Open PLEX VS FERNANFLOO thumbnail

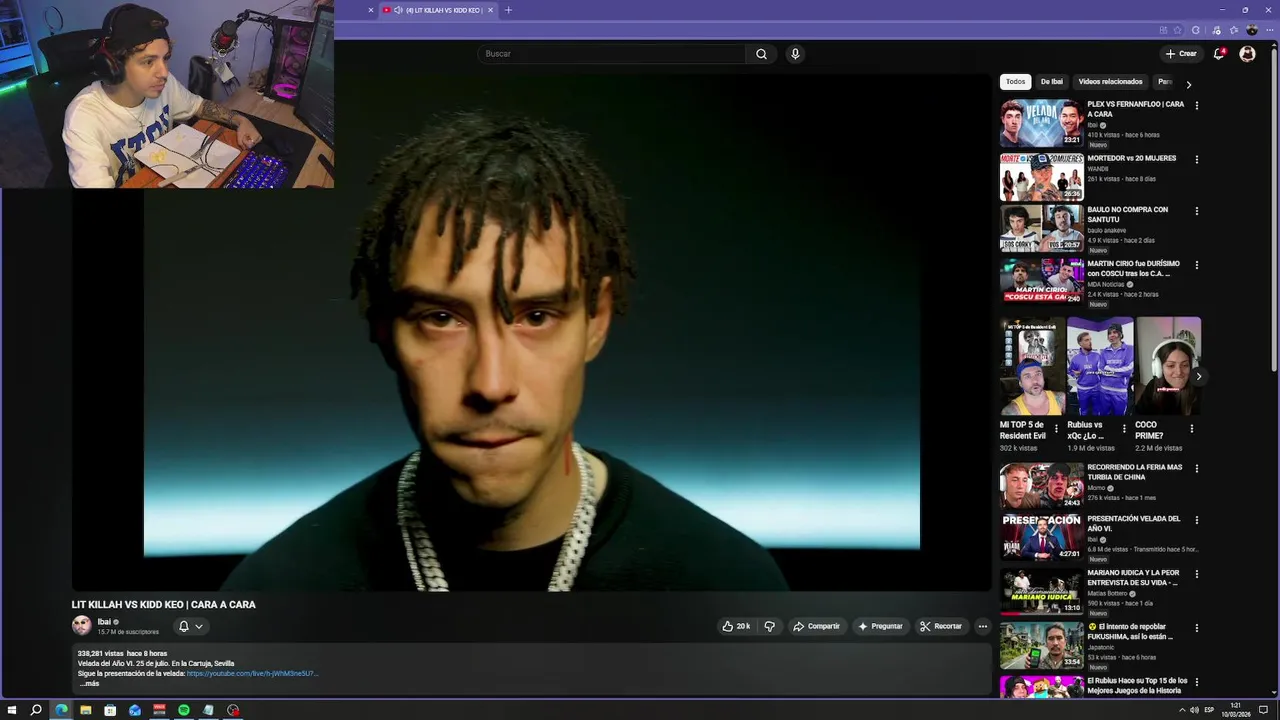(x=1041, y=123)
